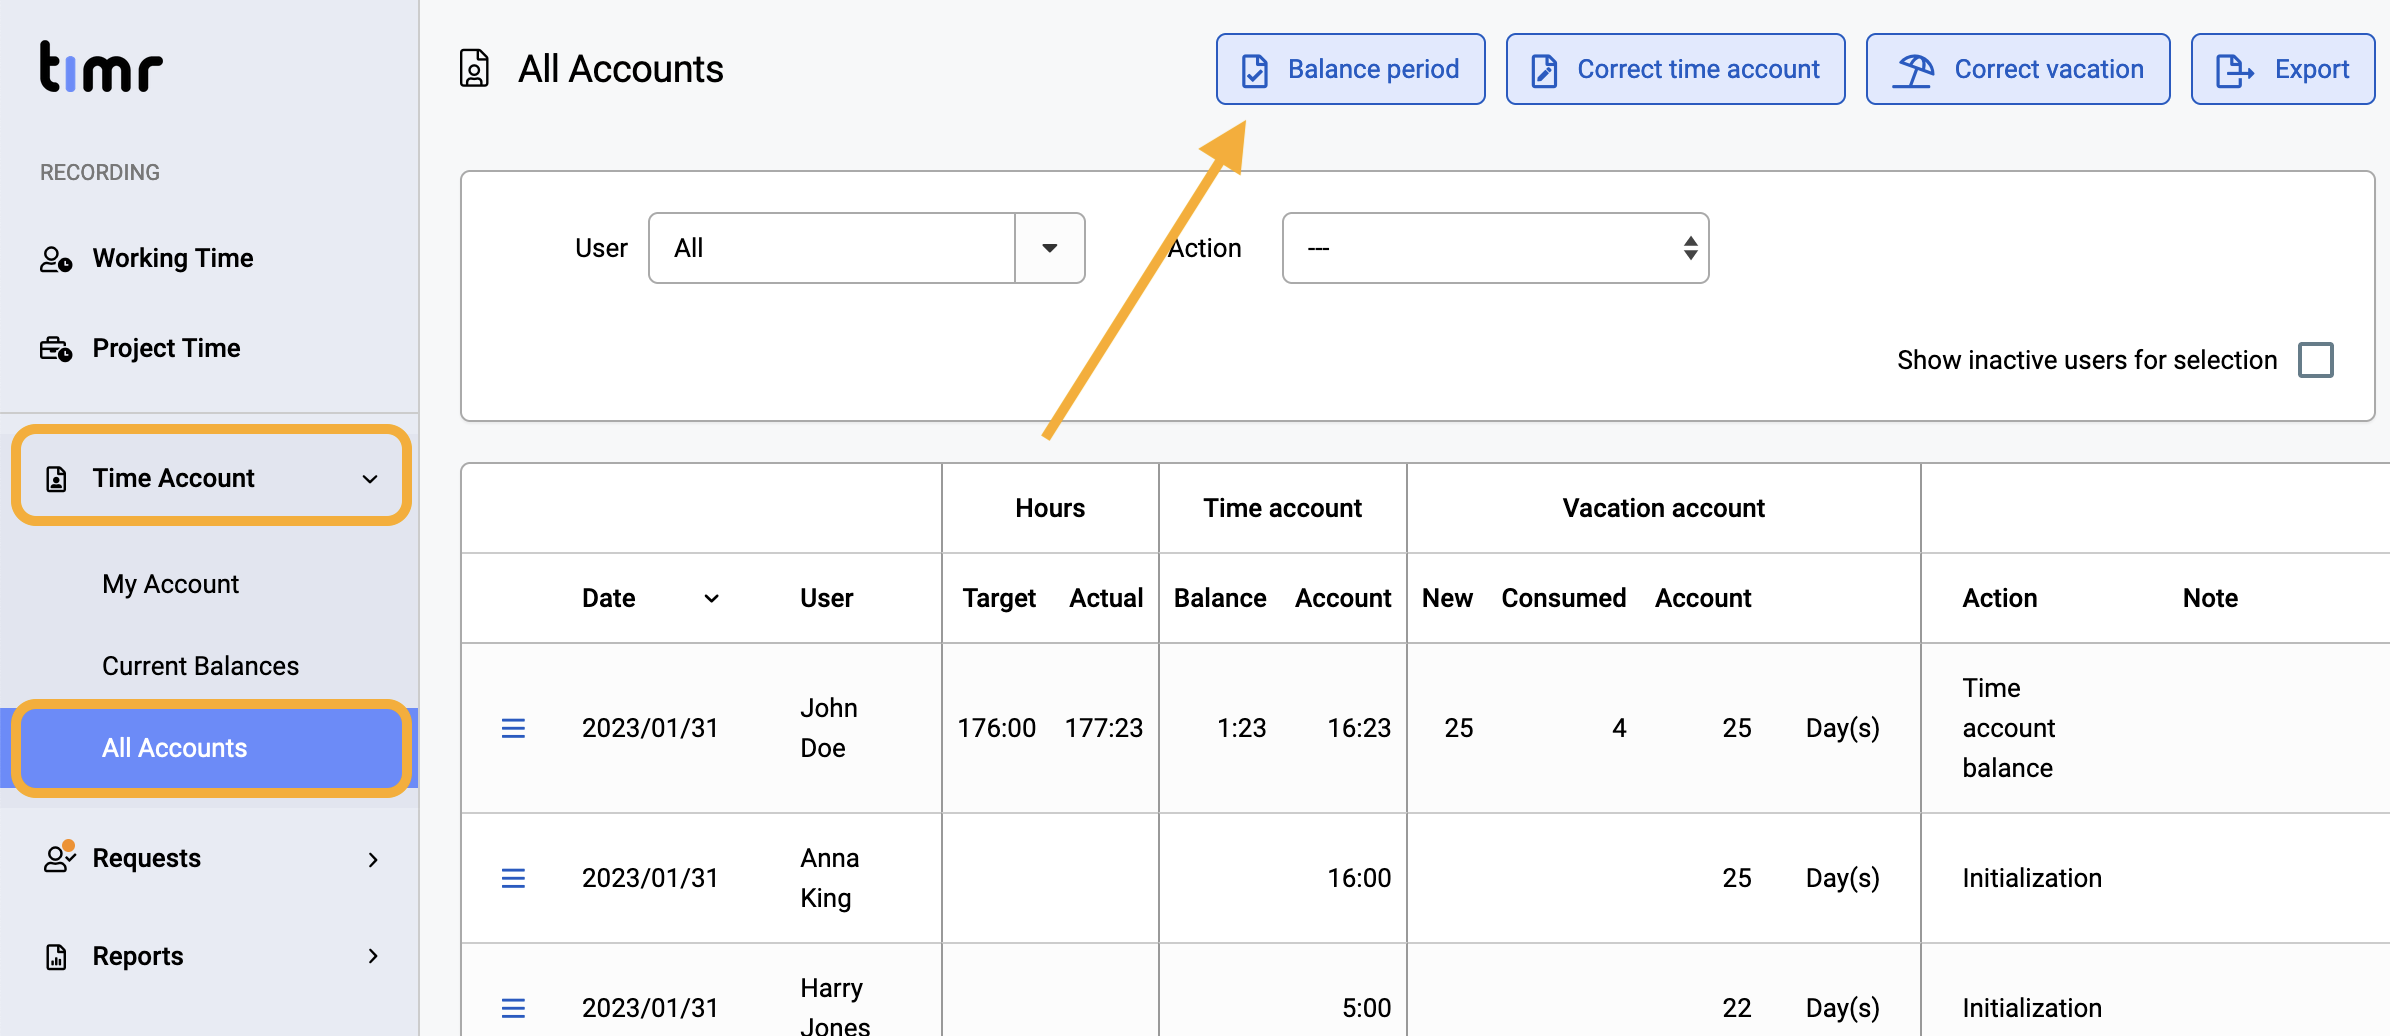2390x1036 pixels.
Task: Click the 16:00 account value for Anna King
Action: [1359, 878]
